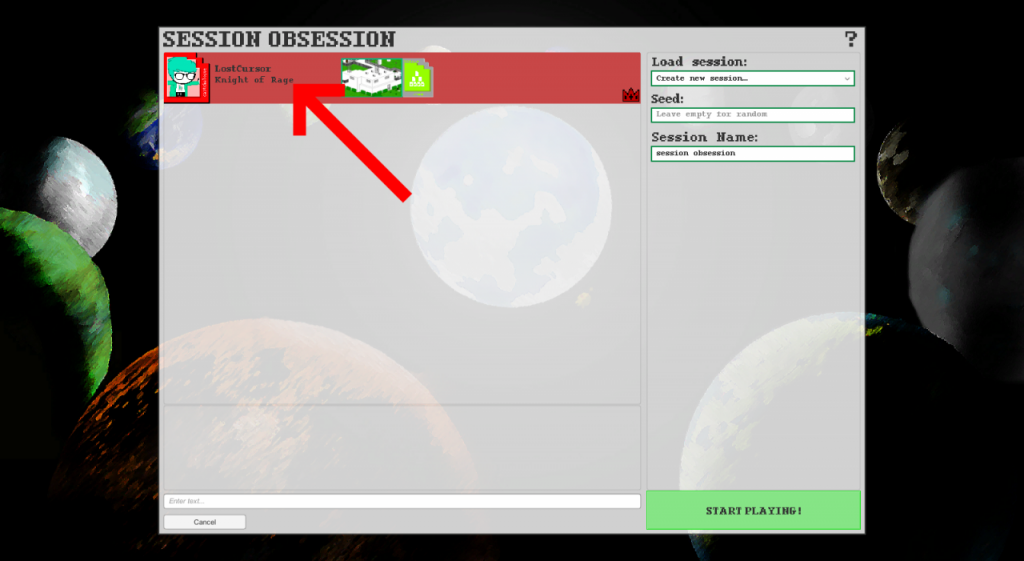This screenshot has width=1024, height=561.
Task: Click the 'Session Name:' label
Action: 705,137
